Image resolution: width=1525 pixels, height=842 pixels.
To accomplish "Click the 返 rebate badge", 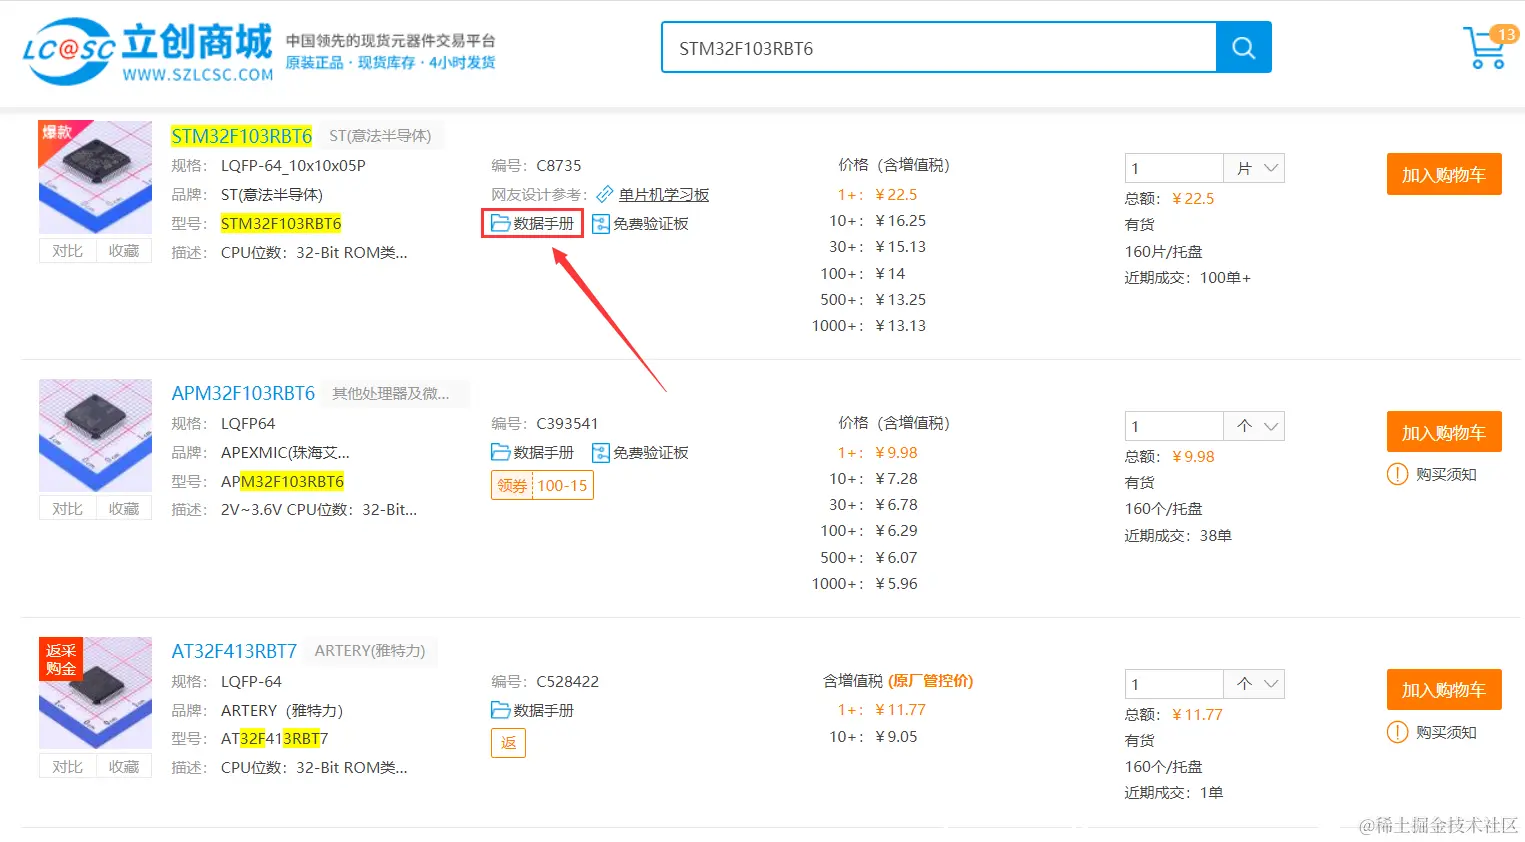I will 508,743.
